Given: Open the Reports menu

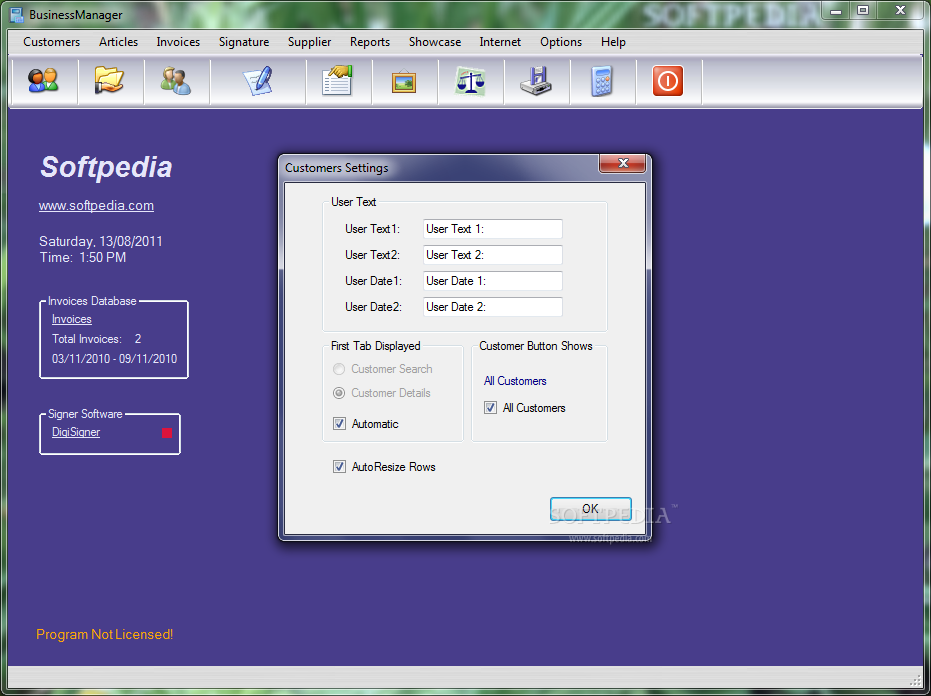Looking at the screenshot, I should coord(370,42).
